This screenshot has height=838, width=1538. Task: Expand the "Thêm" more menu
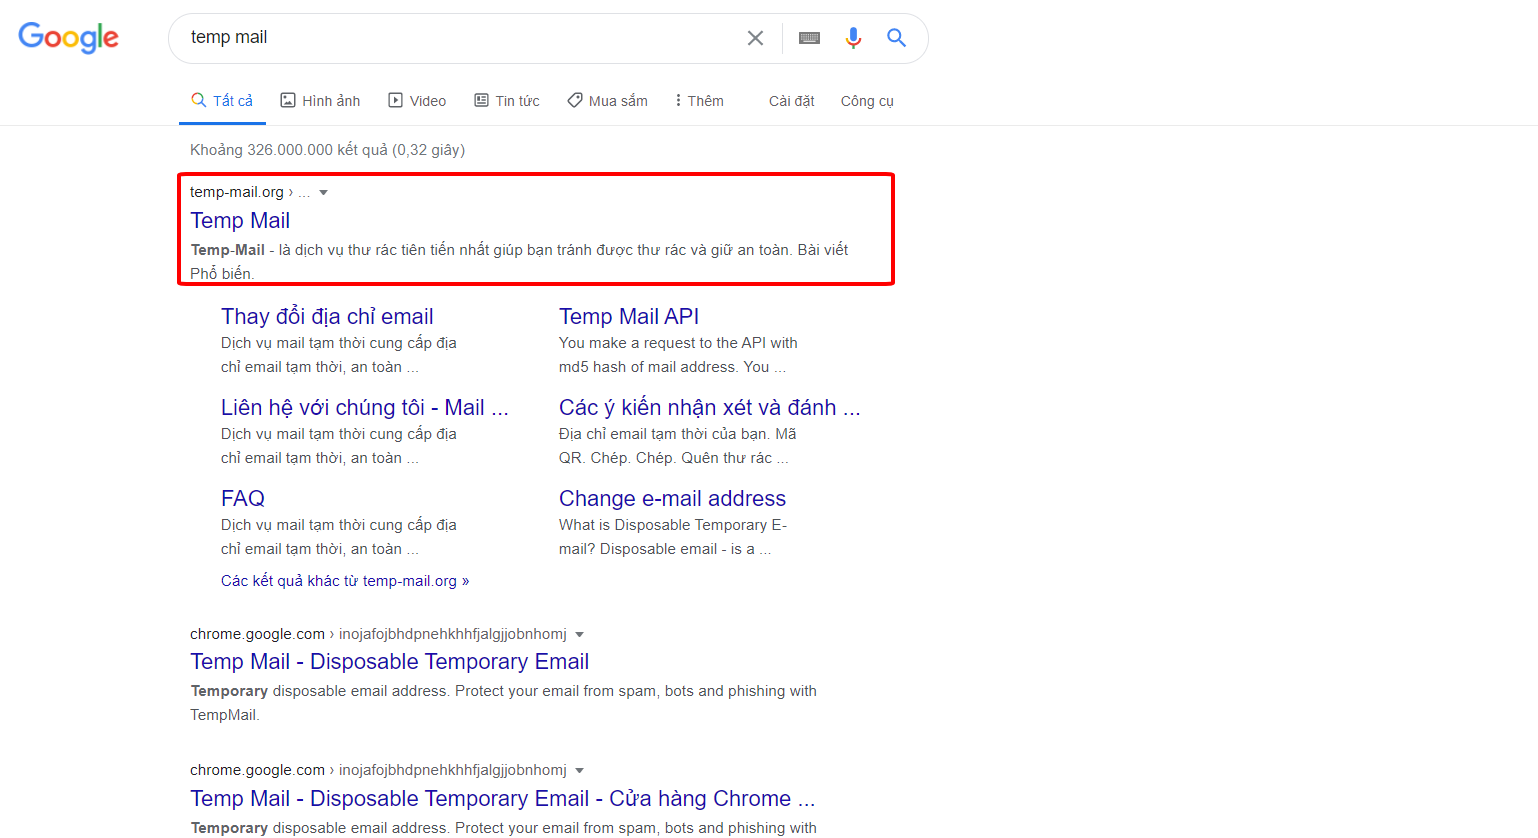point(699,101)
